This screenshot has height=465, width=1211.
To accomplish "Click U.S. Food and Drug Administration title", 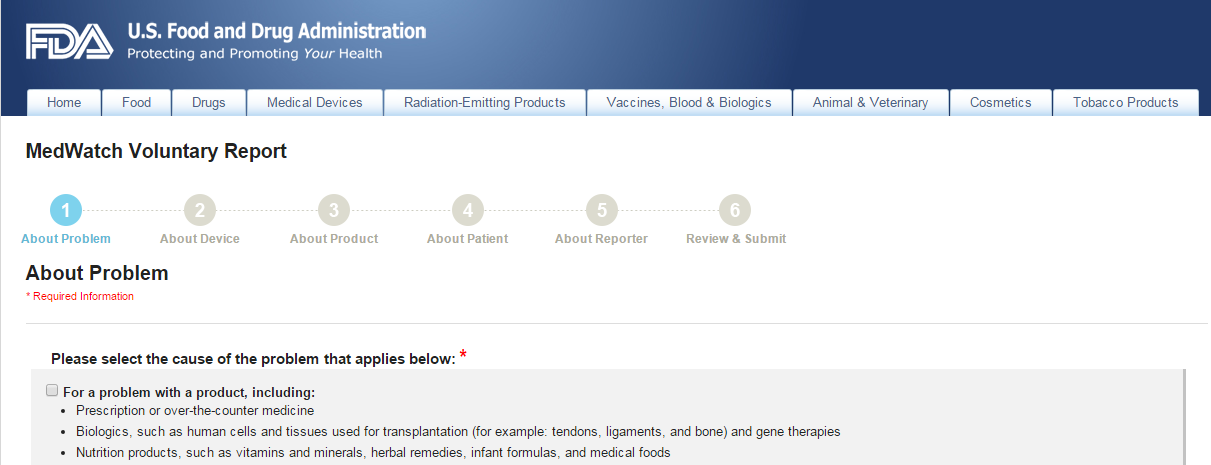I will pyautogui.click(x=277, y=31).
